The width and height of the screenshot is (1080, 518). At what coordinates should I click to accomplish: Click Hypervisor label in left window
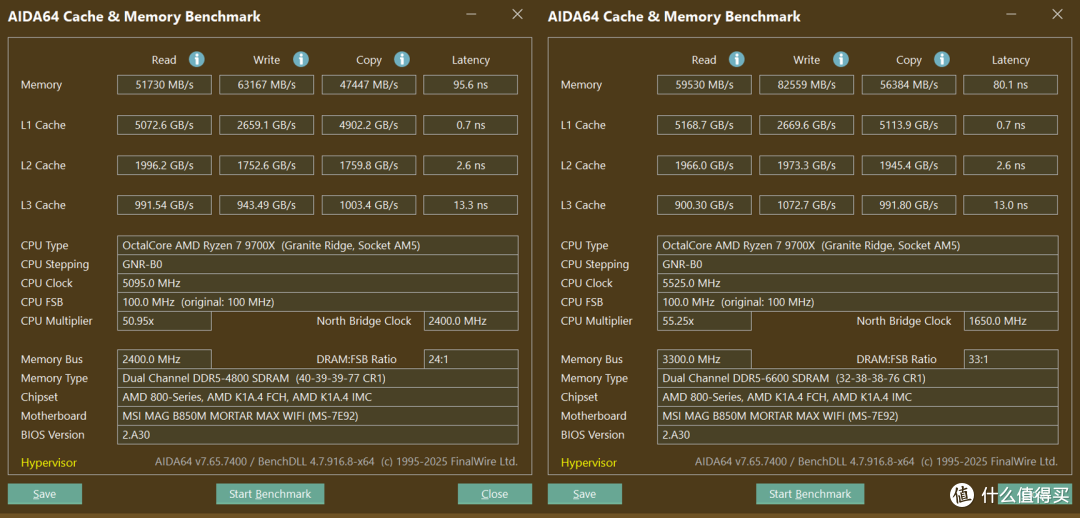pos(49,463)
